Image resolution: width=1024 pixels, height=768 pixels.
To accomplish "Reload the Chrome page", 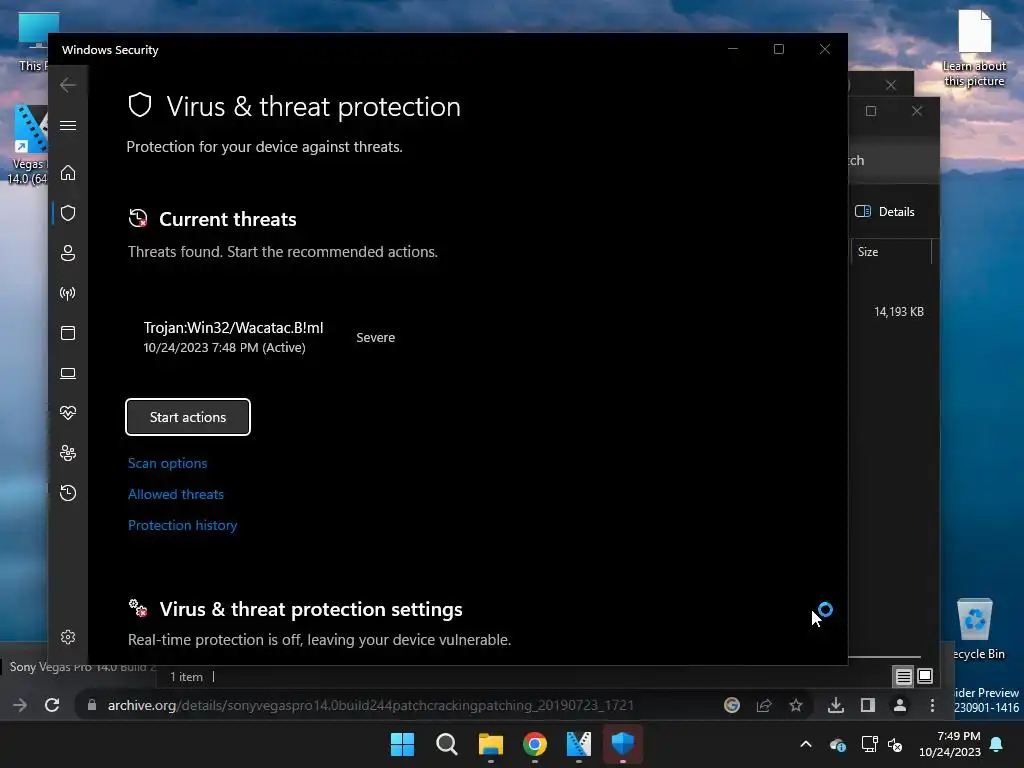I will pos(52,705).
